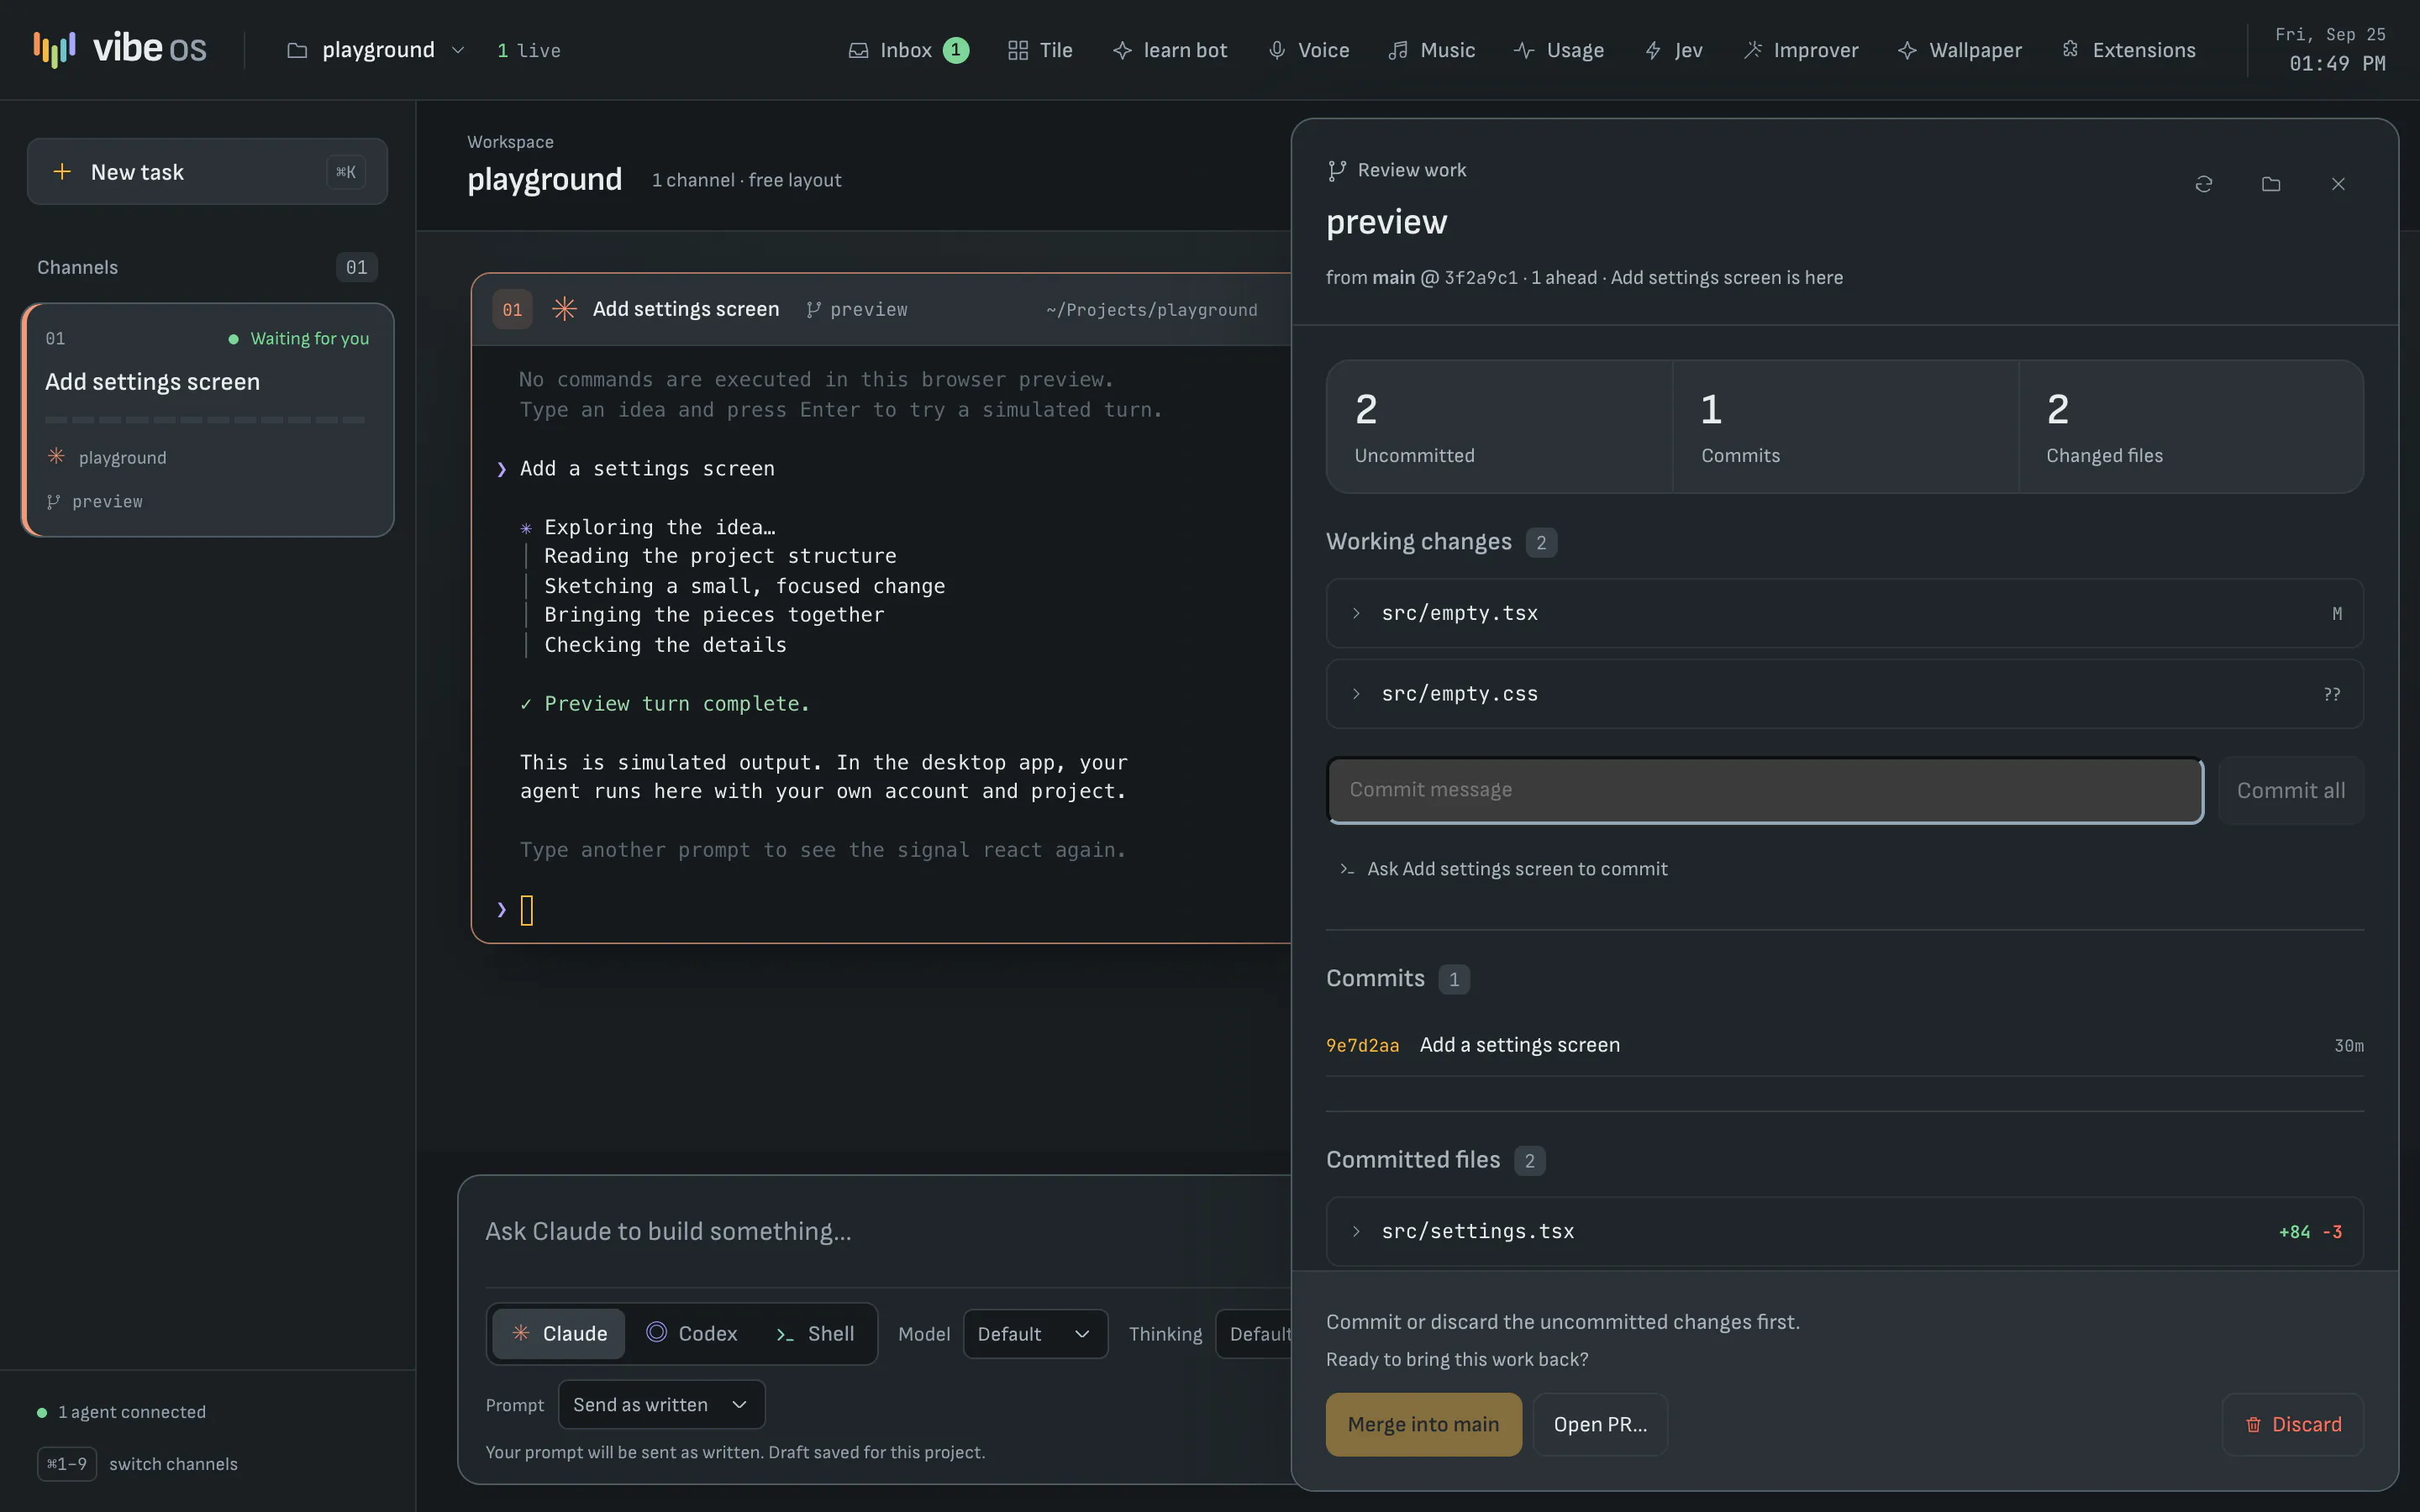The image size is (2420, 1512).
Task: Click the Commits count stat
Action: [x=1845, y=427]
